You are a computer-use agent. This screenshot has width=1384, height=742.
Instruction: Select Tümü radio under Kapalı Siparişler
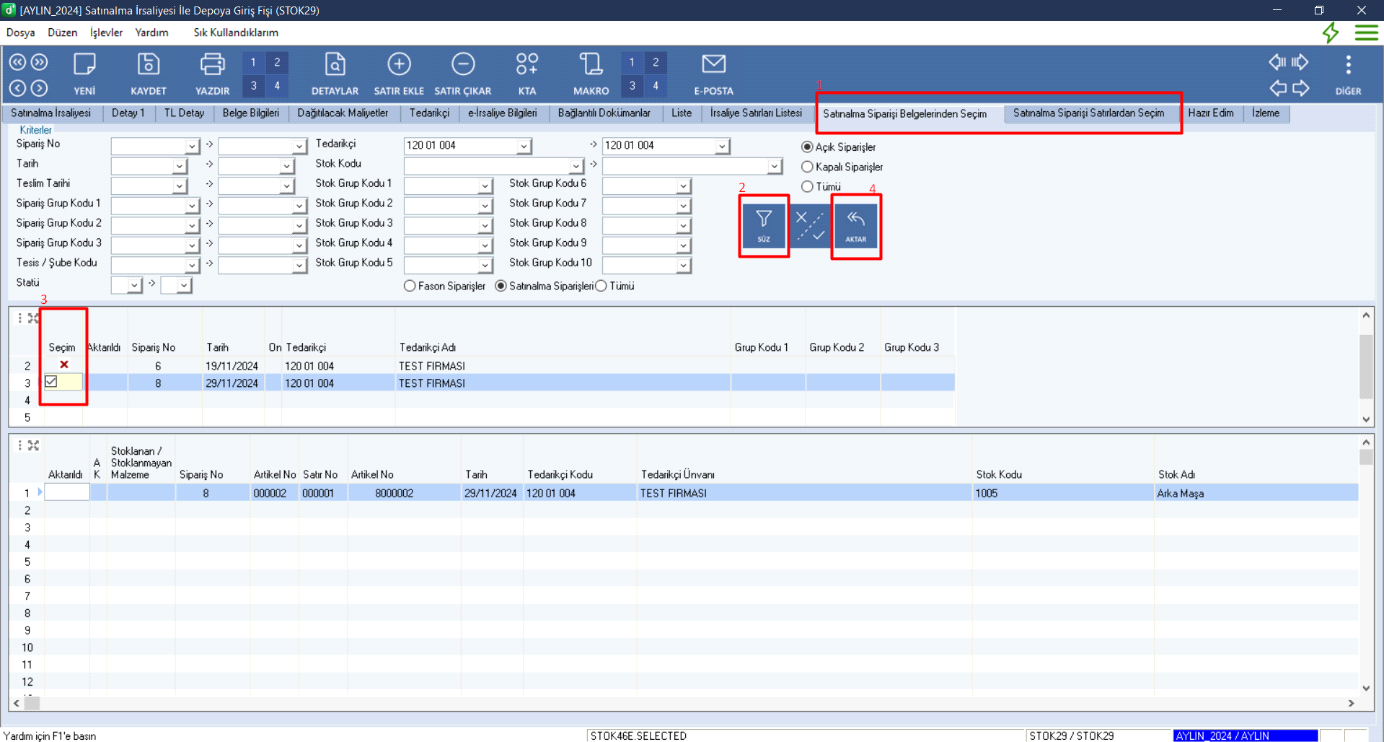pos(807,187)
